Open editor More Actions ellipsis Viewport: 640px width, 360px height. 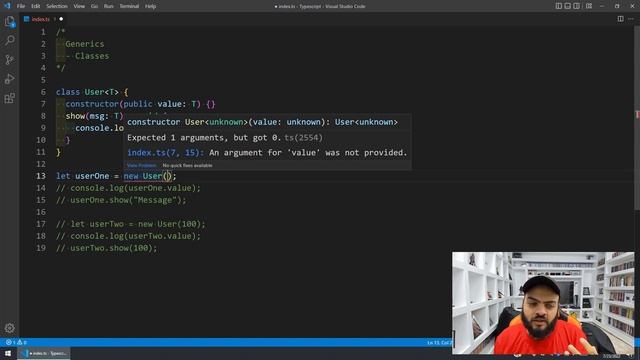pos(631,19)
